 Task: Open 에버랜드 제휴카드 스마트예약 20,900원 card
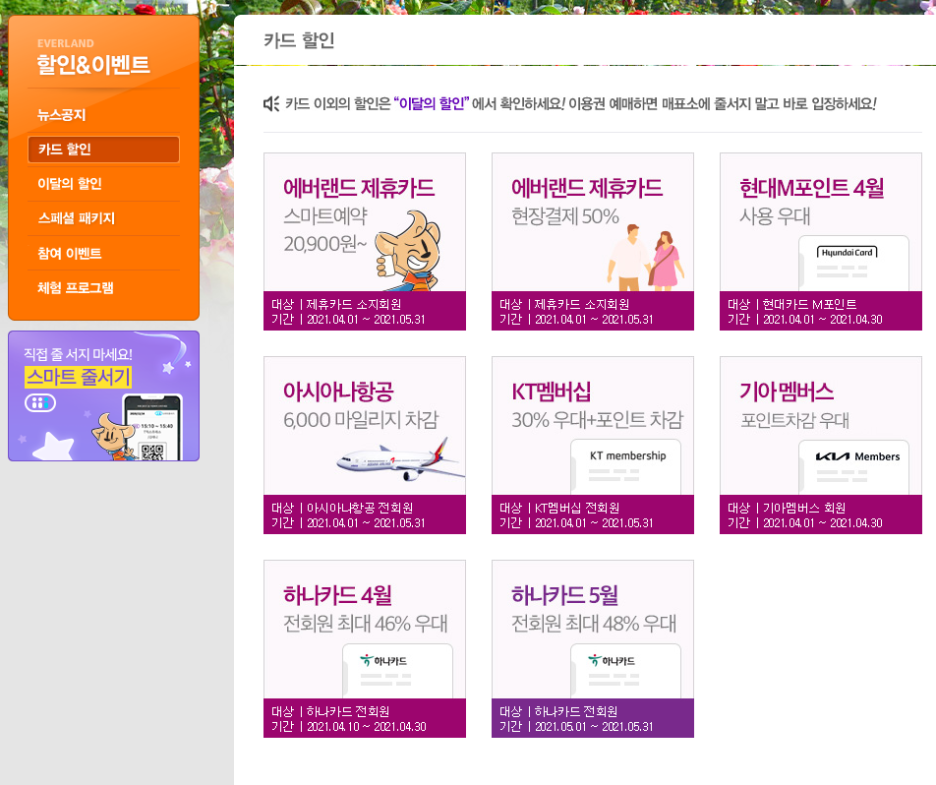365,241
